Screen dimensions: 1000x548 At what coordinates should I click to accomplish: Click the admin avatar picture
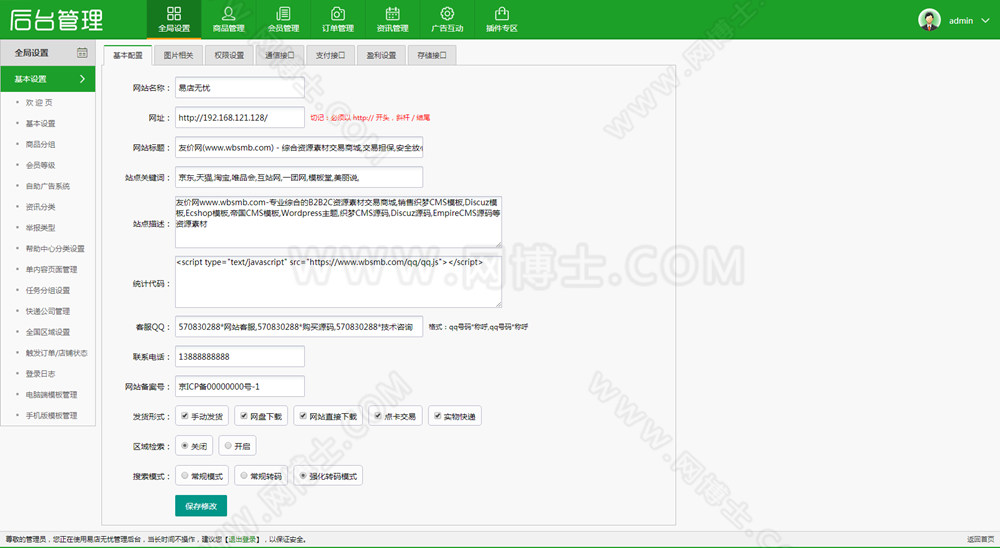[929, 20]
